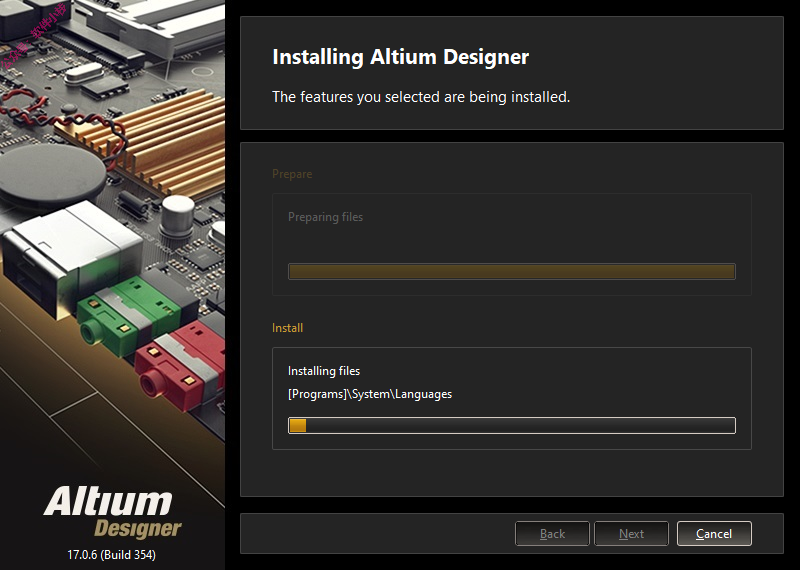Click the Install progress bar
800x570 pixels.
[x=512, y=425]
